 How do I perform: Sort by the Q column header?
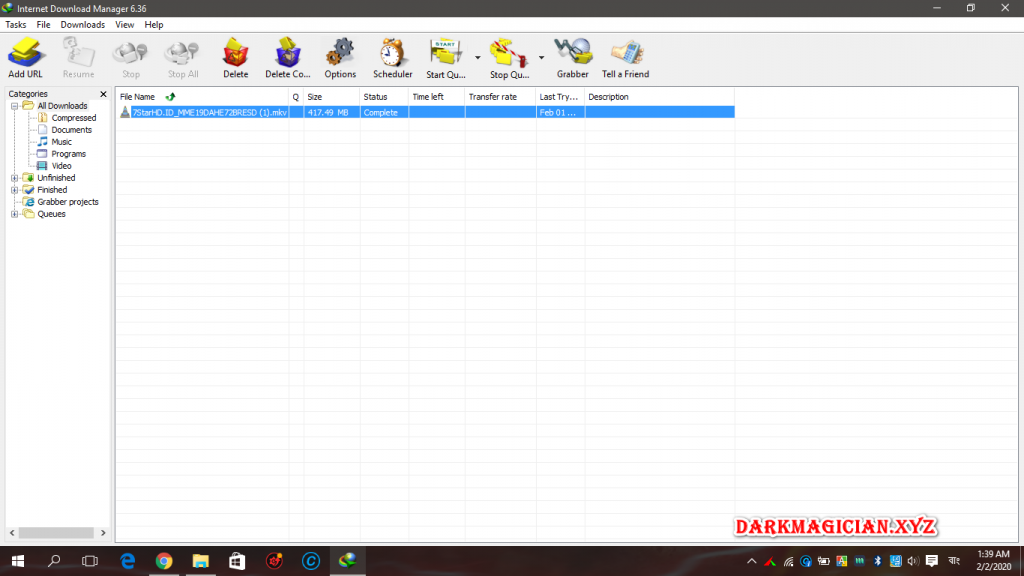coord(296,97)
